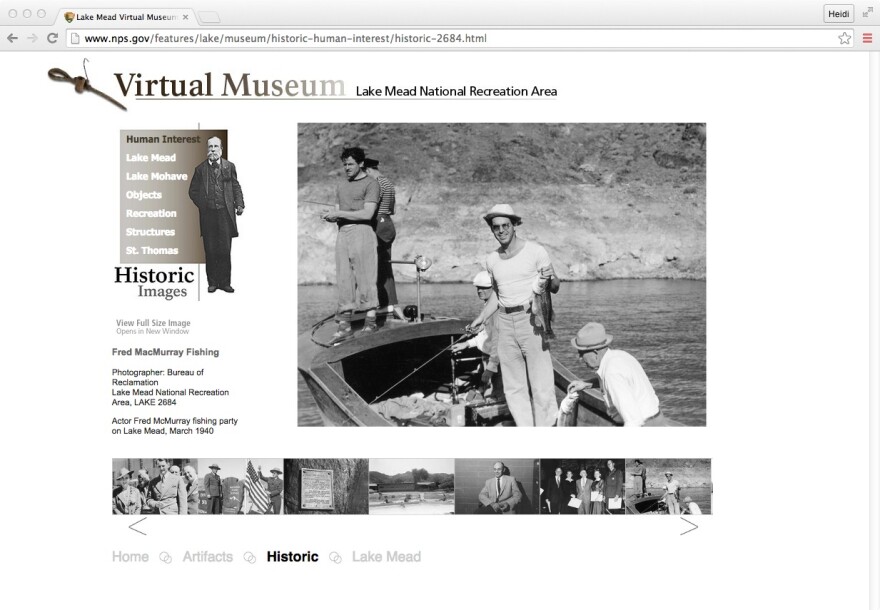Click the browser forward navigation arrow
Screen dimensions: 880x610
(x=31, y=38)
